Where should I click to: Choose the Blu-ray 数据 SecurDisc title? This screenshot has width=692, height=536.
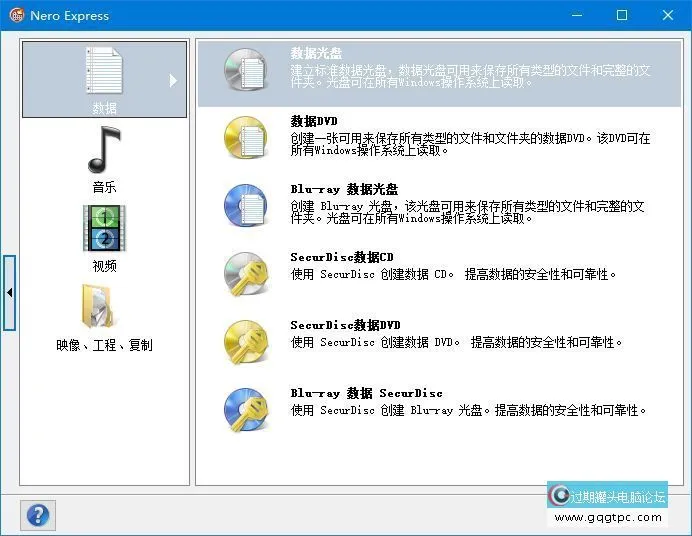point(366,393)
